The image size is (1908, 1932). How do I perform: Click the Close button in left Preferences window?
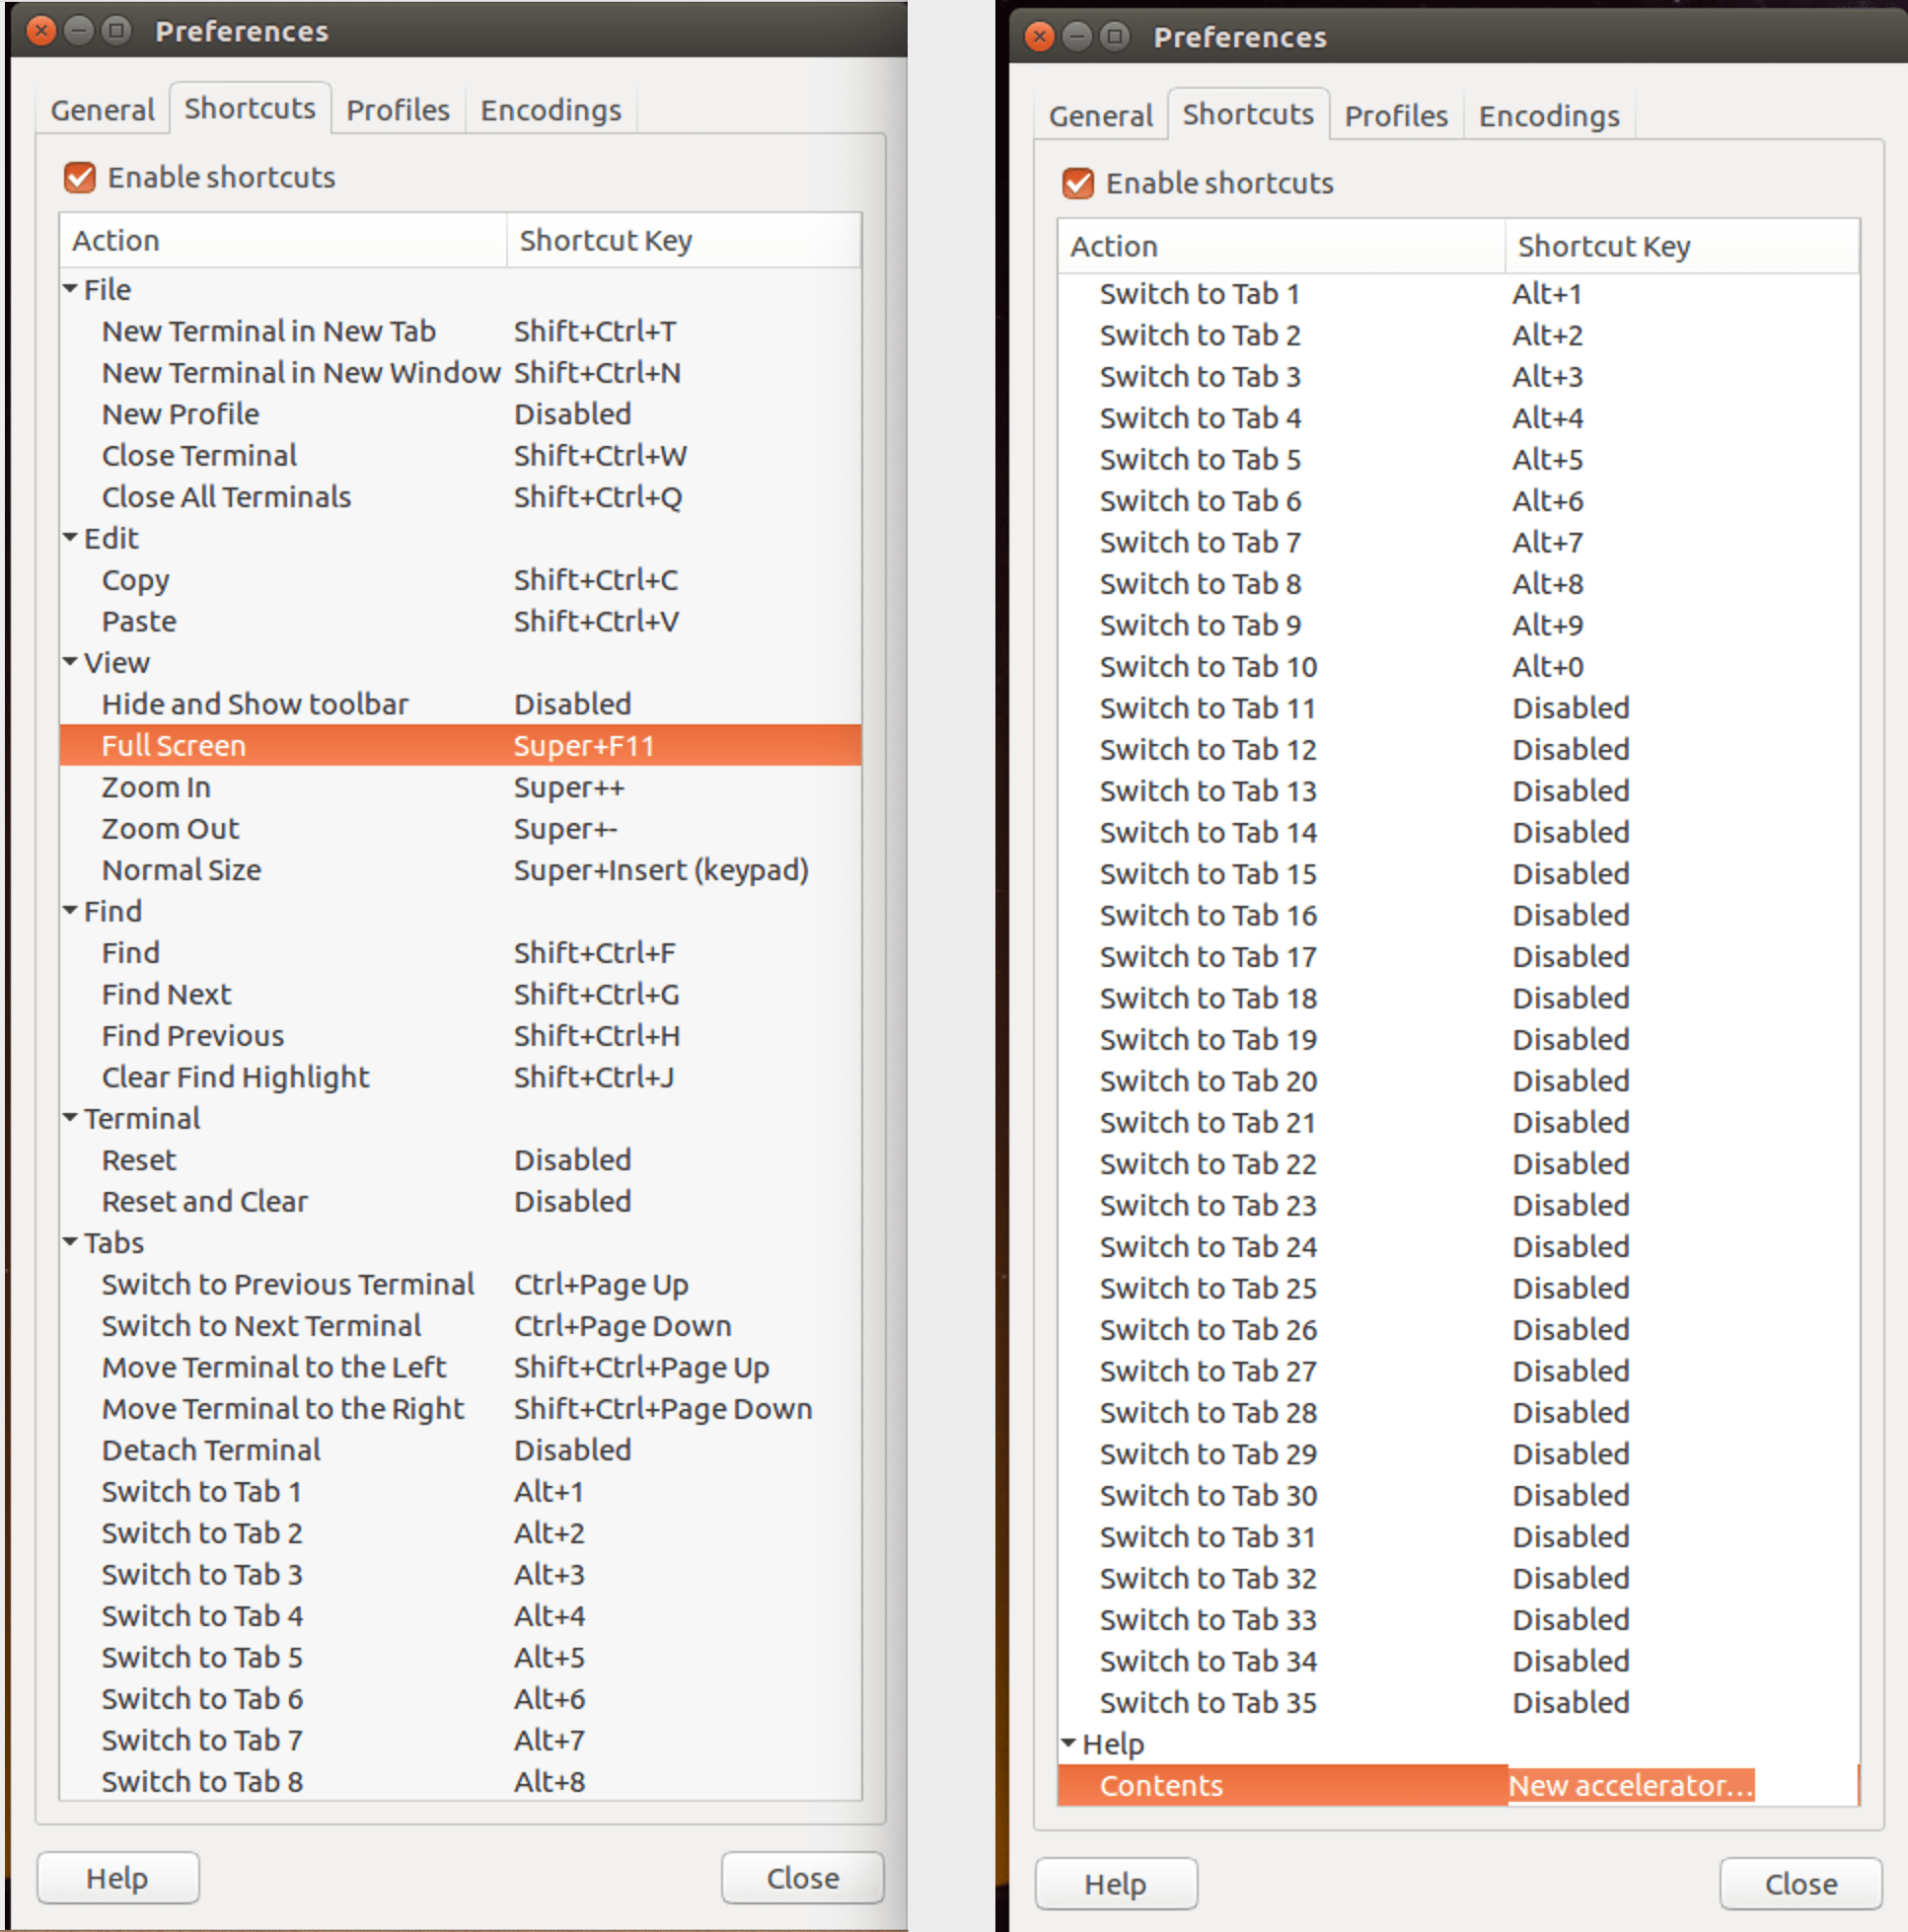[803, 1878]
